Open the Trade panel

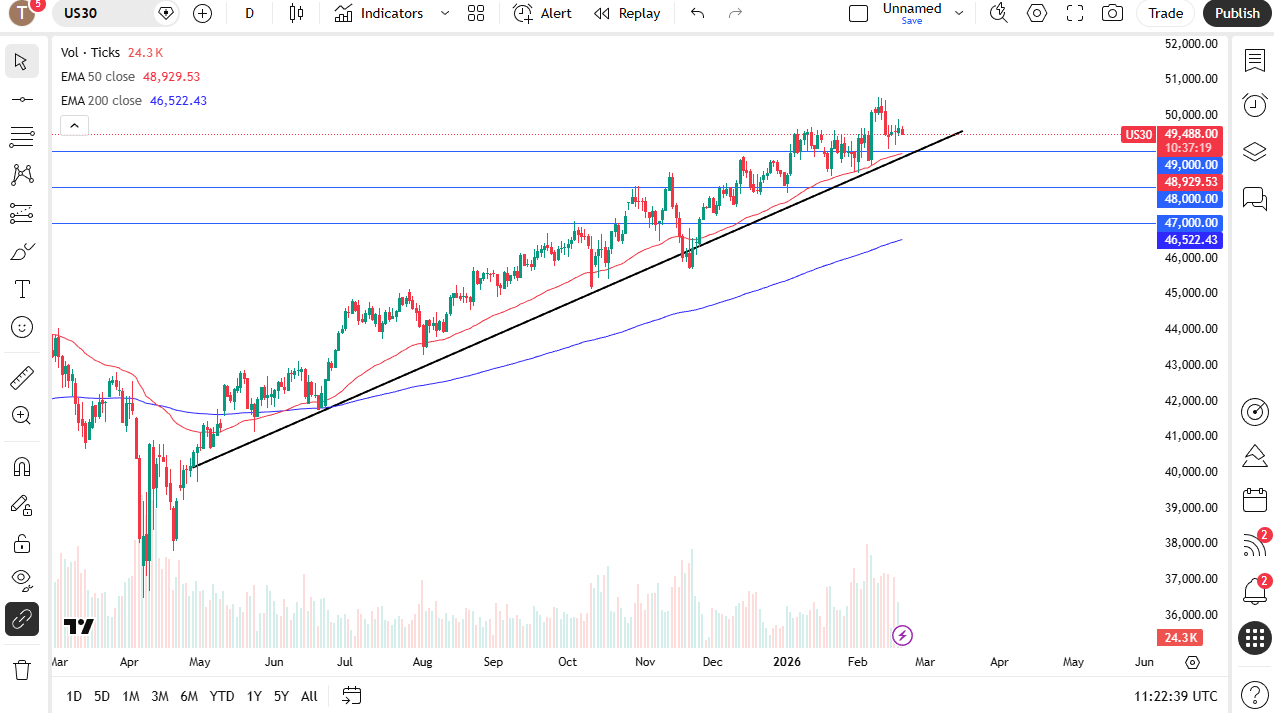coord(1165,13)
